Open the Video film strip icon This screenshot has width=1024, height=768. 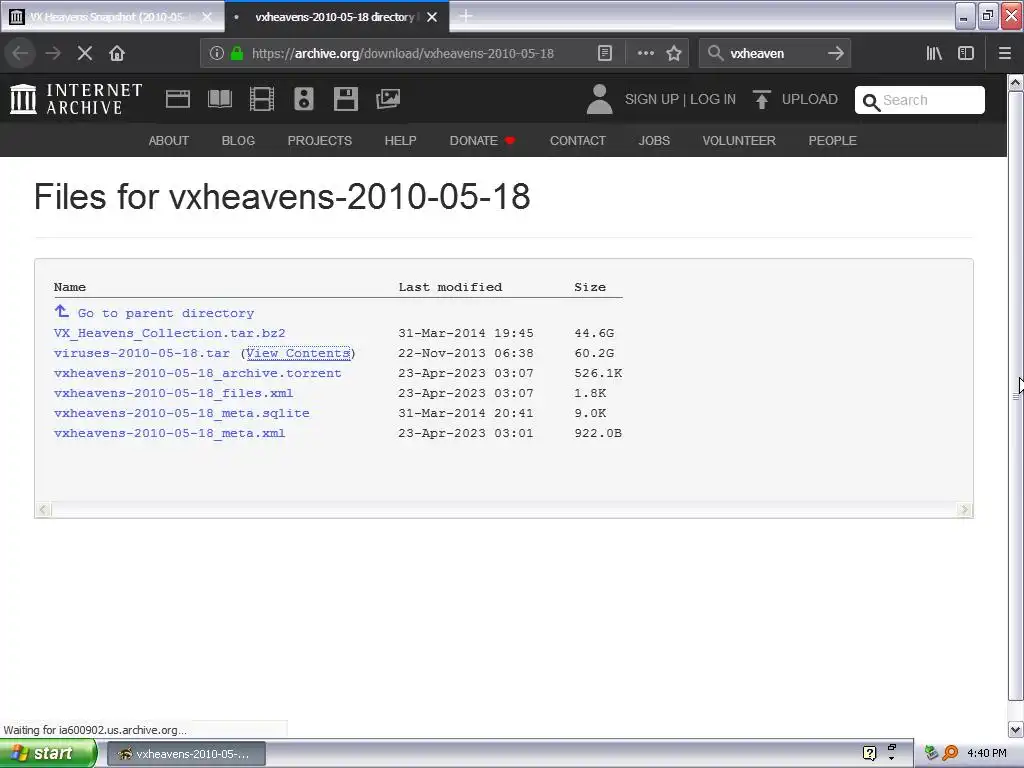pos(262,99)
